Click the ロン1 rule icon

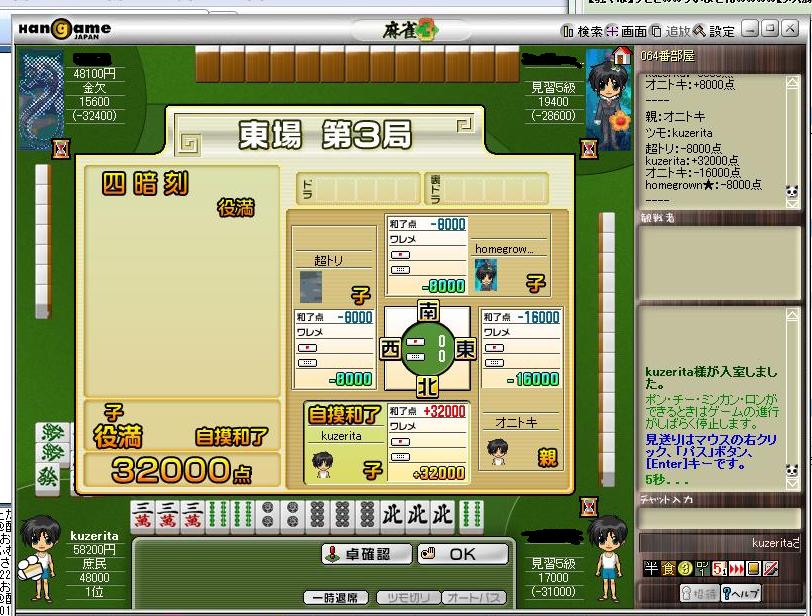702,568
